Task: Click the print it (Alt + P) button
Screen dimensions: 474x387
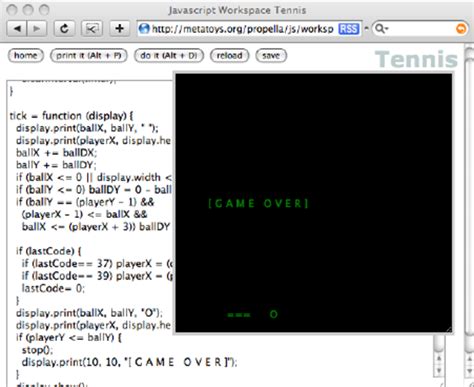Action: (89, 55)
